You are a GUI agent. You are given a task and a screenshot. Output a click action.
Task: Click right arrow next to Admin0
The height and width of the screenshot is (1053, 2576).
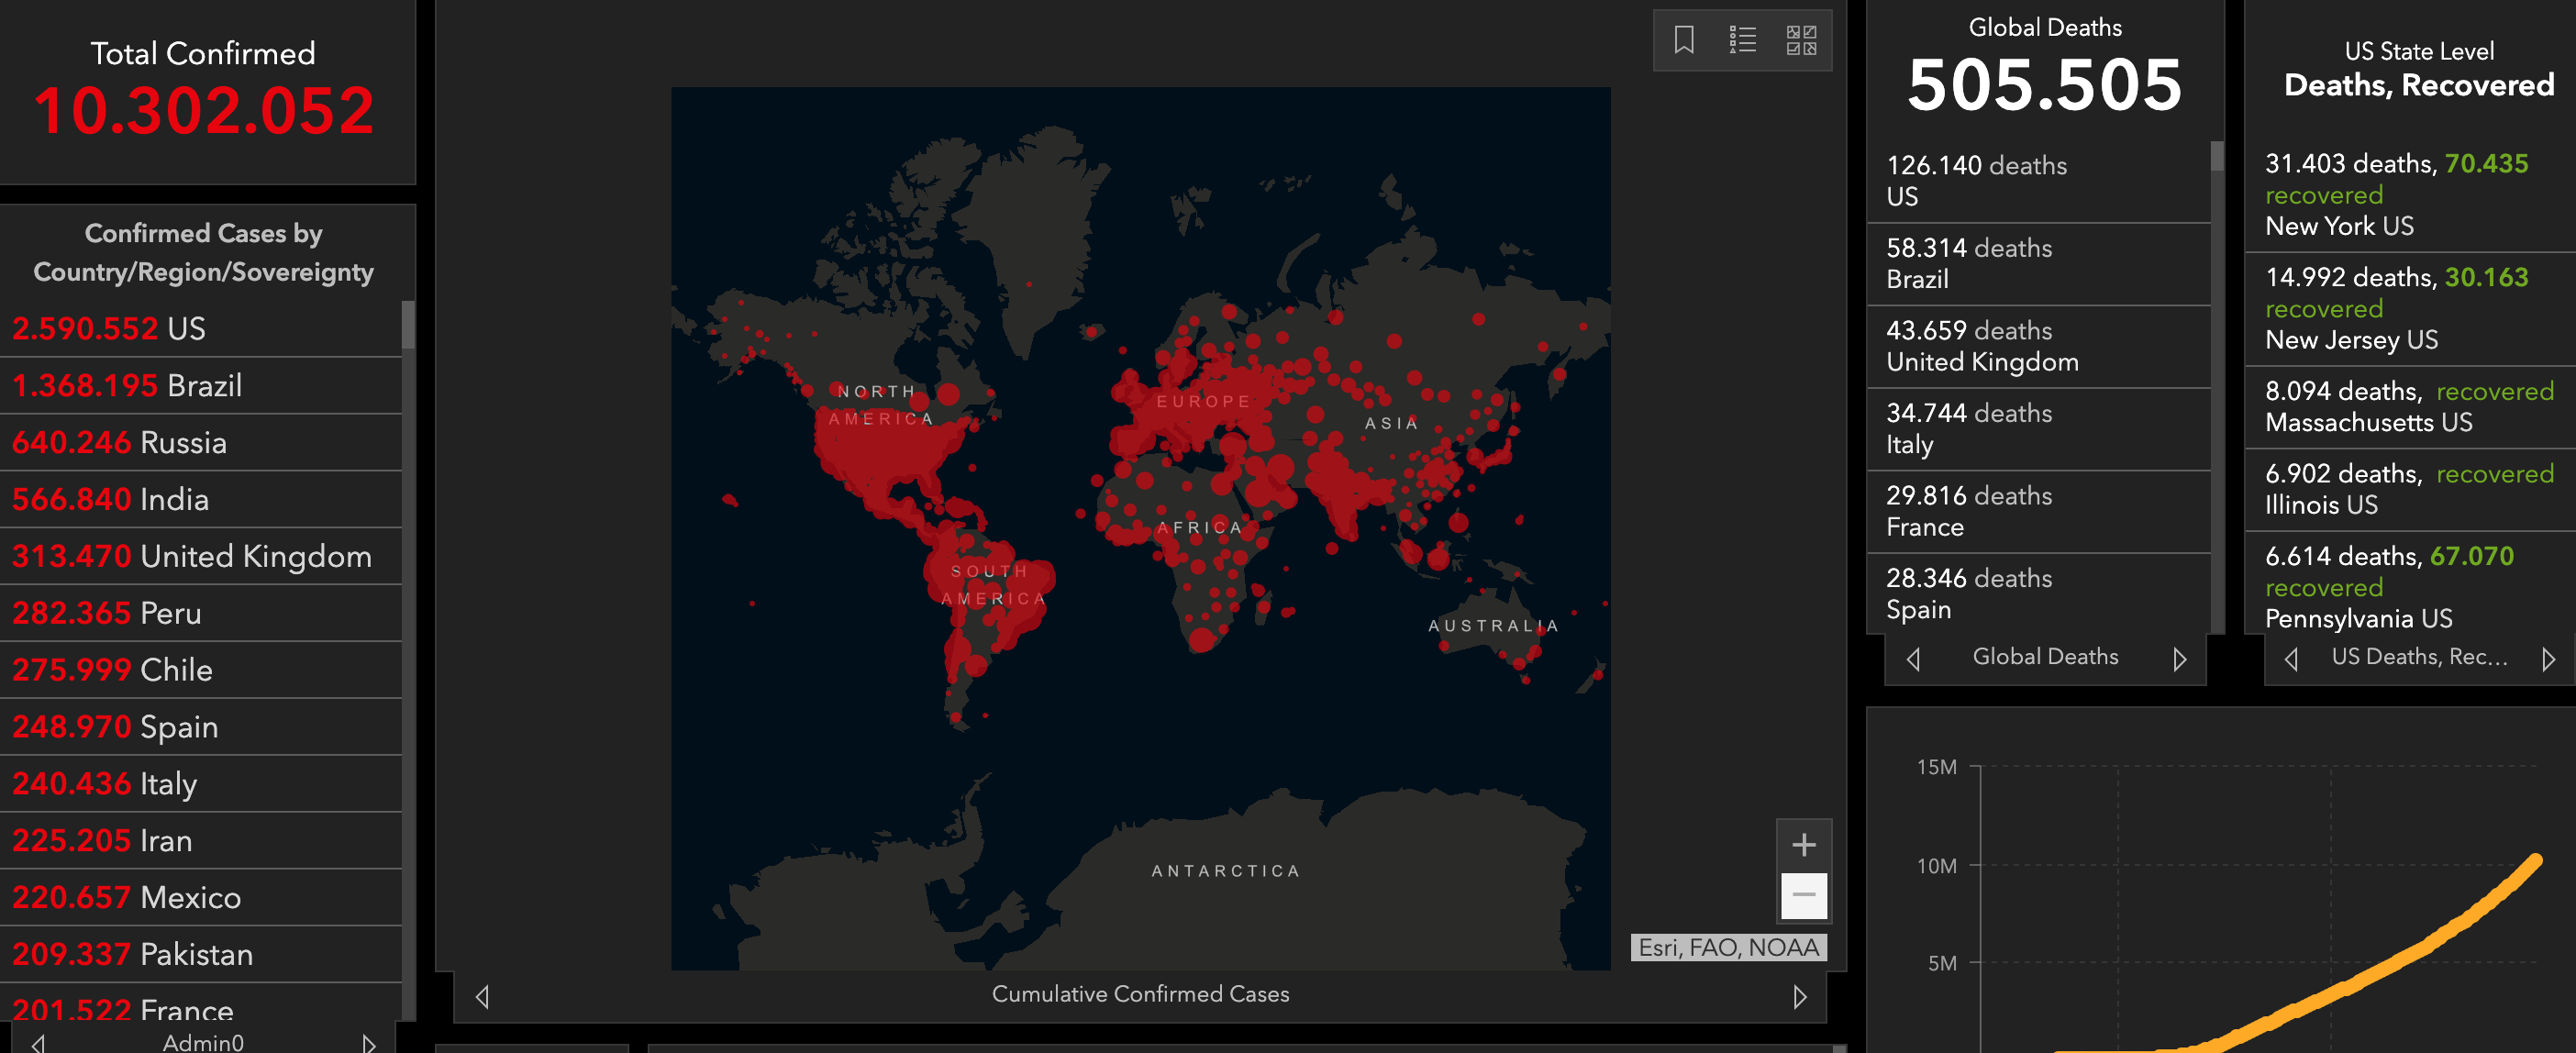(369, 1043)
